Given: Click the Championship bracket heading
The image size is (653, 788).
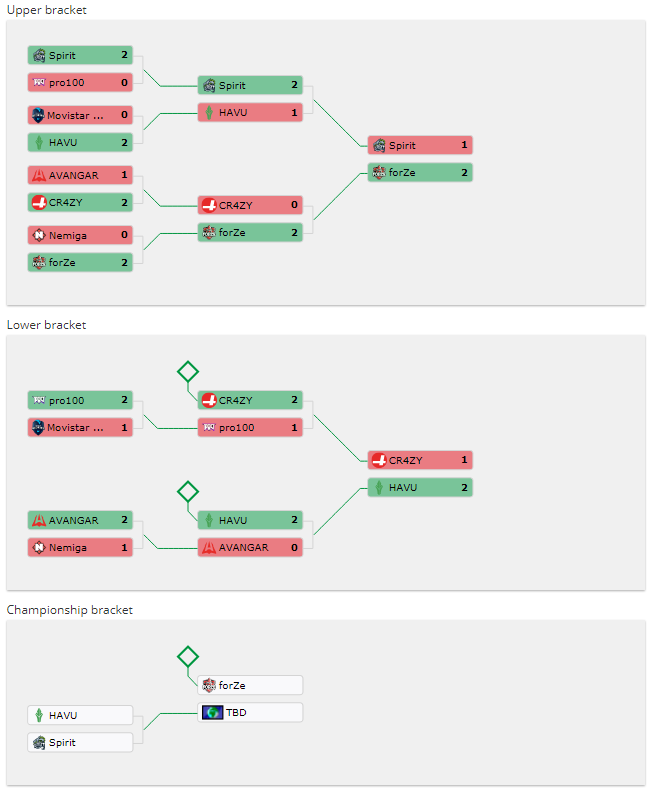Looking at the screenshot, I should point(70,610).
